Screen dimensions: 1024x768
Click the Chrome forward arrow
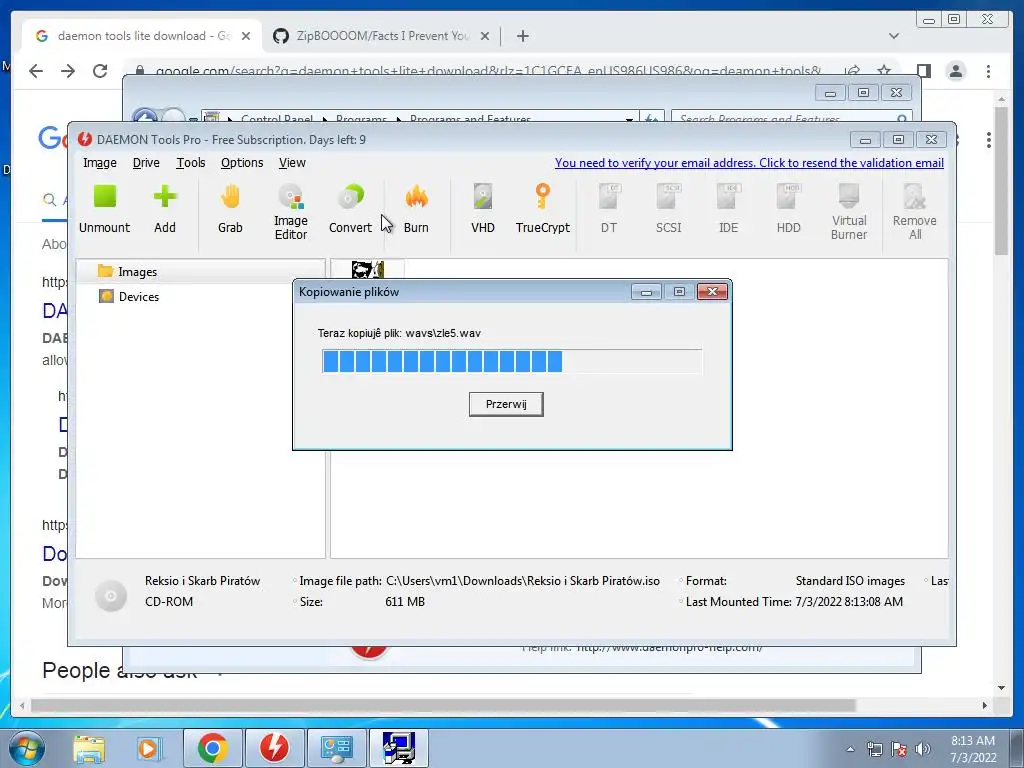tap(68, 71)
